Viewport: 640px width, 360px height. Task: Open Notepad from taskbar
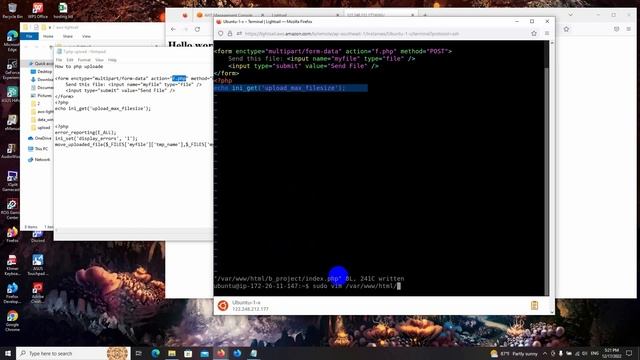pos(253,353)
